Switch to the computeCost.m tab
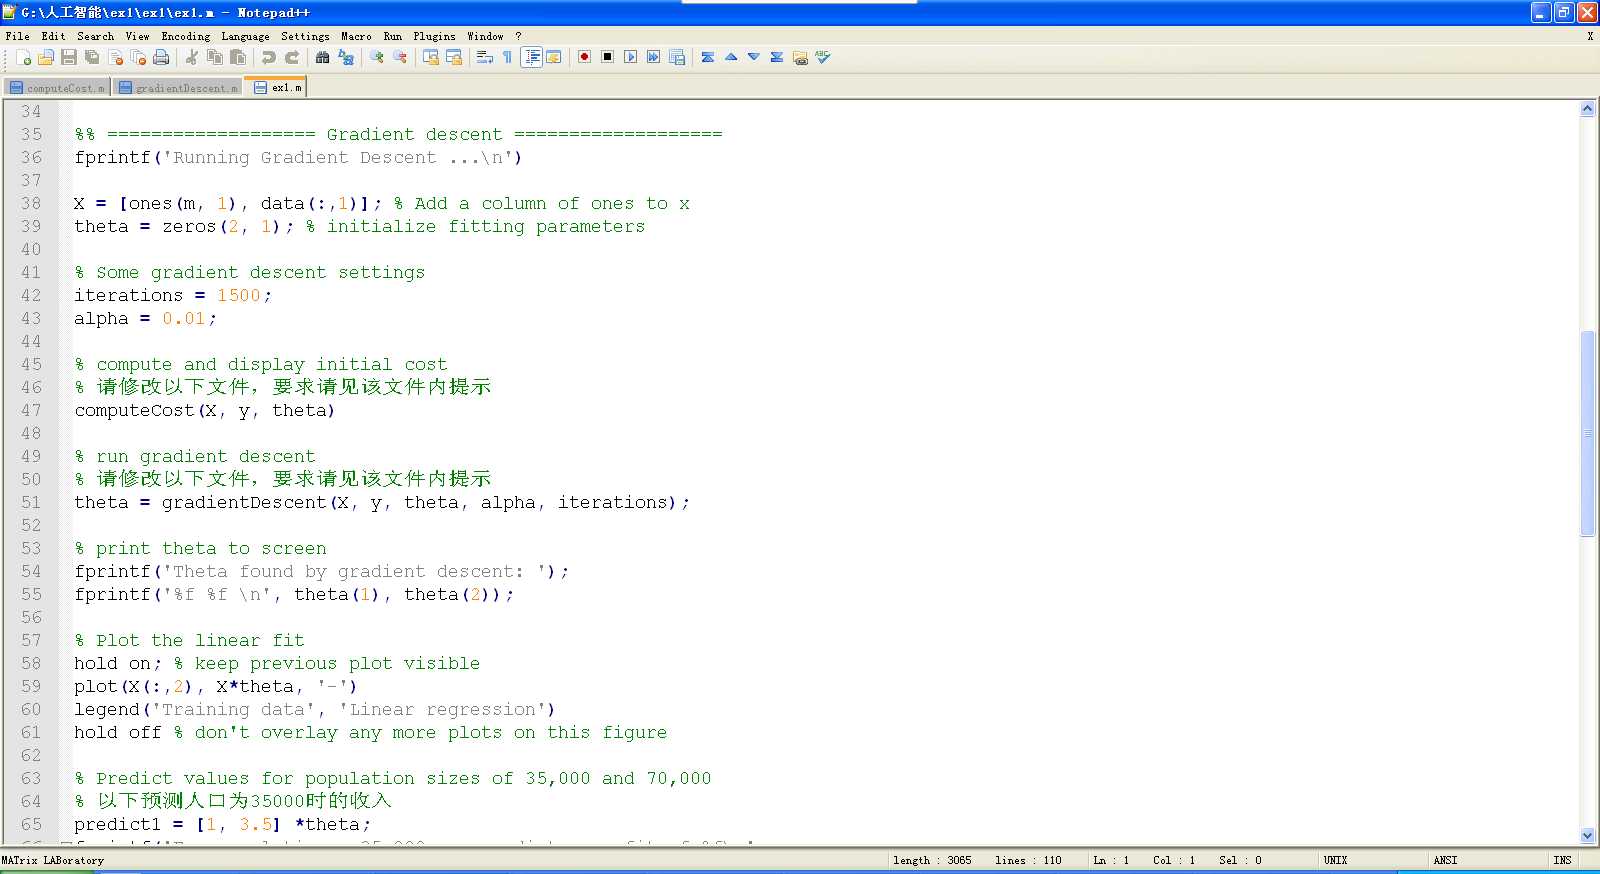 pos(57,88)
